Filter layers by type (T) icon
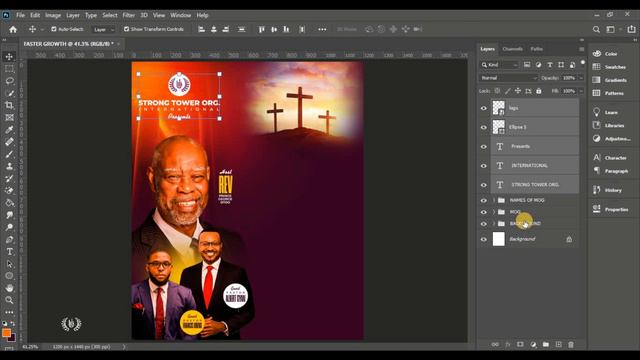 click(x=550, y=65)
